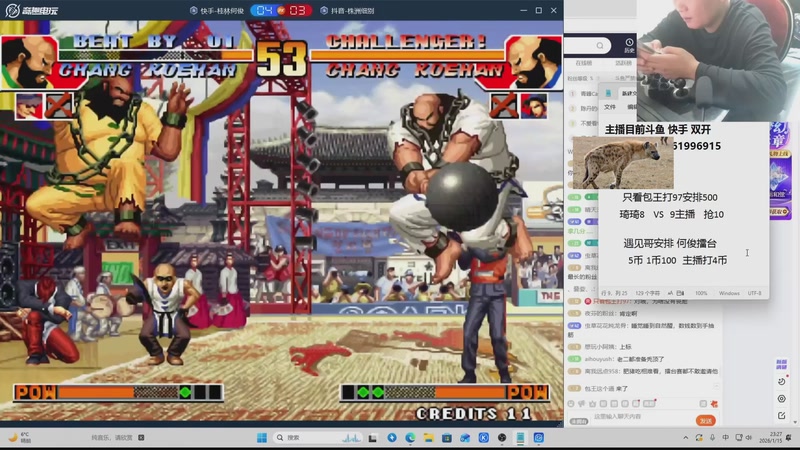Click the 04 vs 03 scoreboard in title bar
Viewport: 800px width, 450px height.
coord(281,10)
